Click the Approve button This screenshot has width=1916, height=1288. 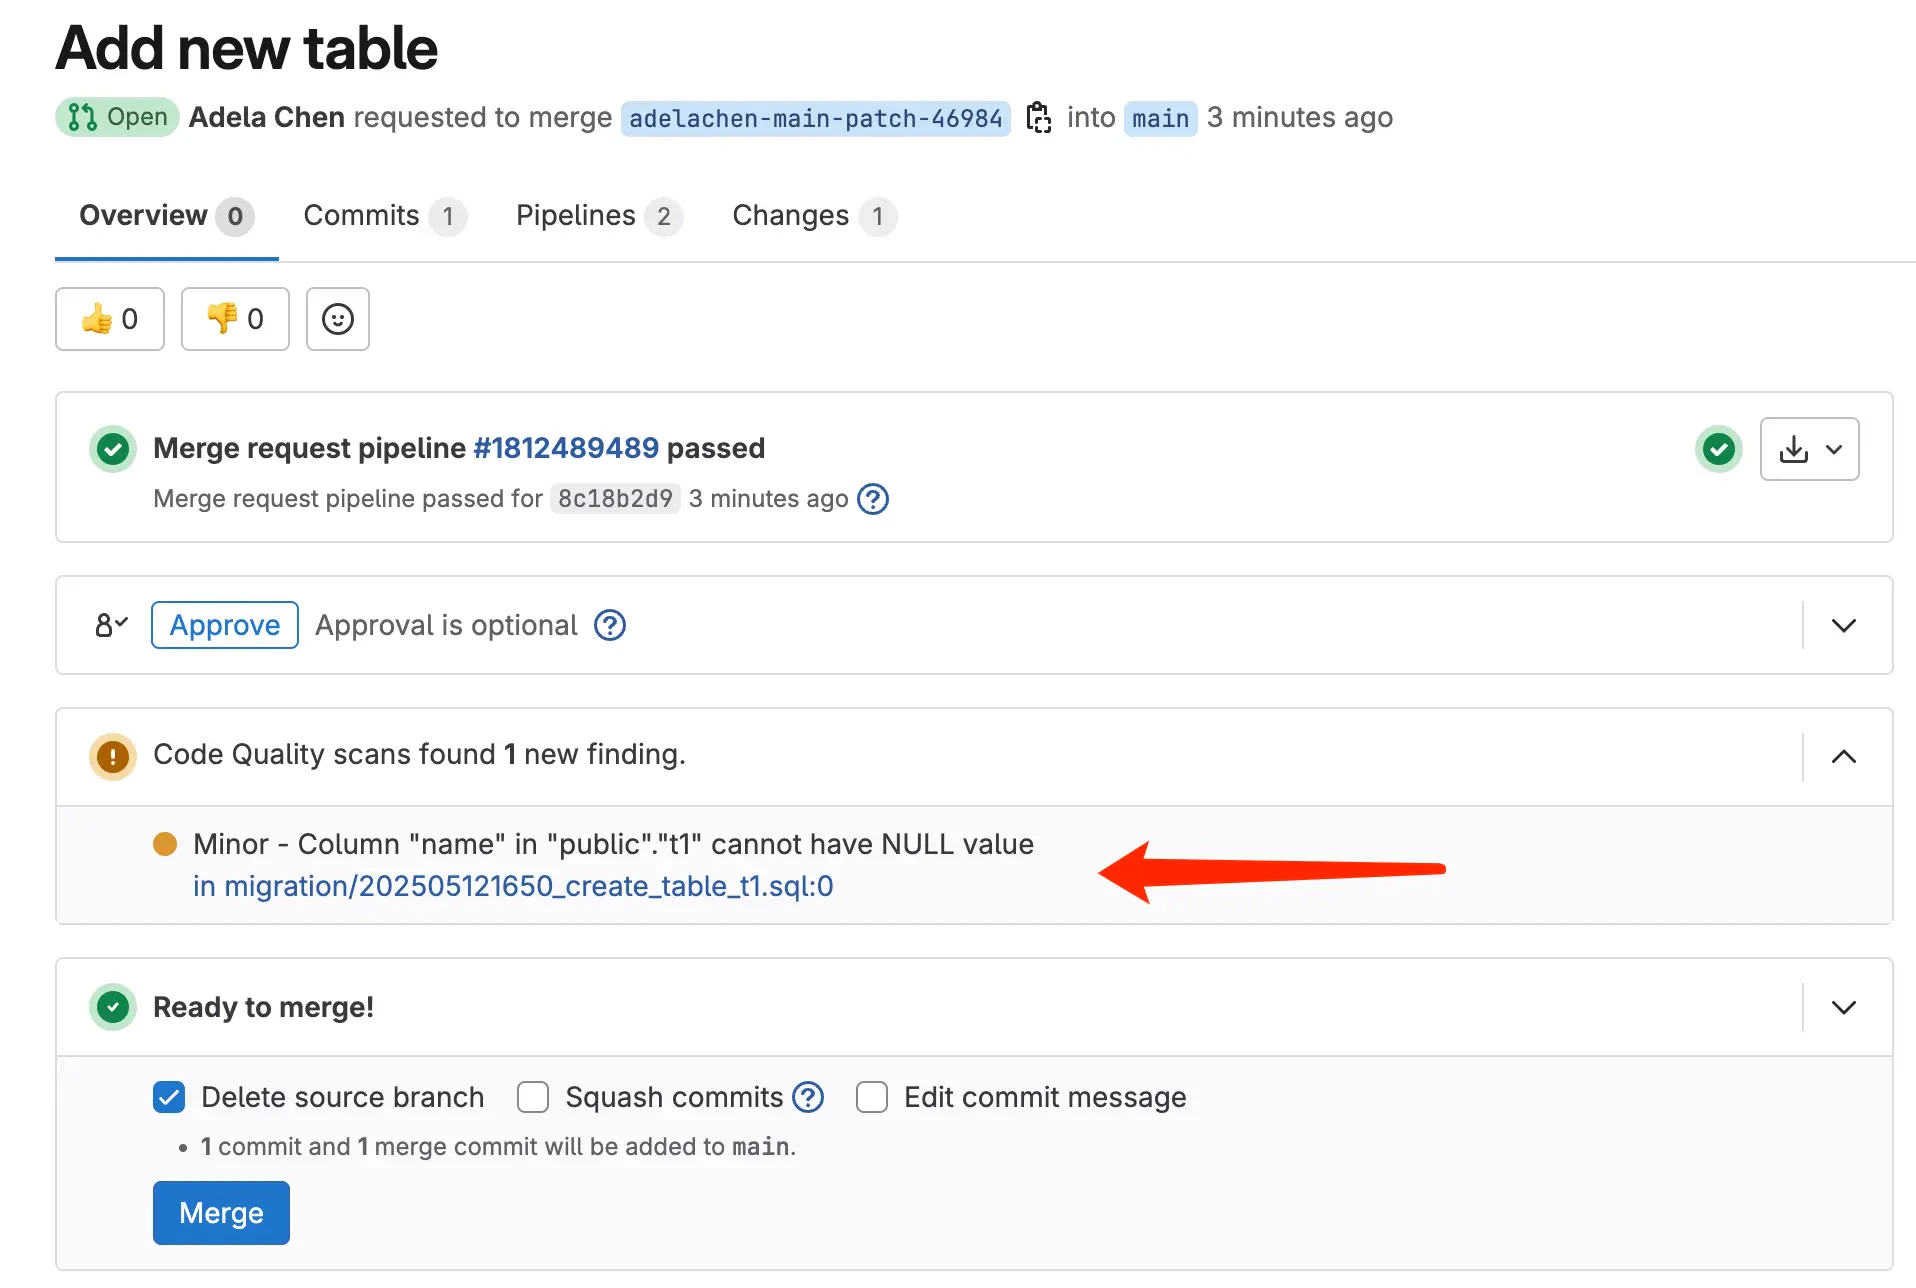point(224,625)
